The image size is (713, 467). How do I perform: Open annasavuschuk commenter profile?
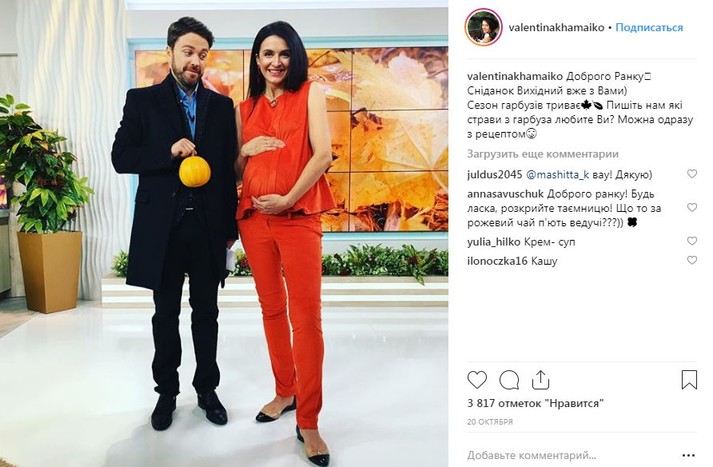505,194
